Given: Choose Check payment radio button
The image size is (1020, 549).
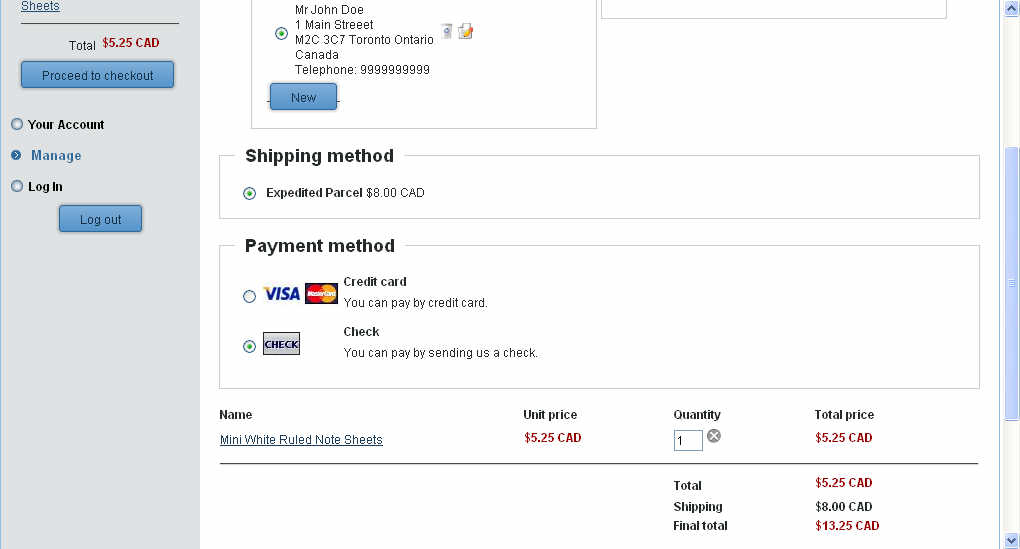Looking at the screenshot, I should point(249,346).
